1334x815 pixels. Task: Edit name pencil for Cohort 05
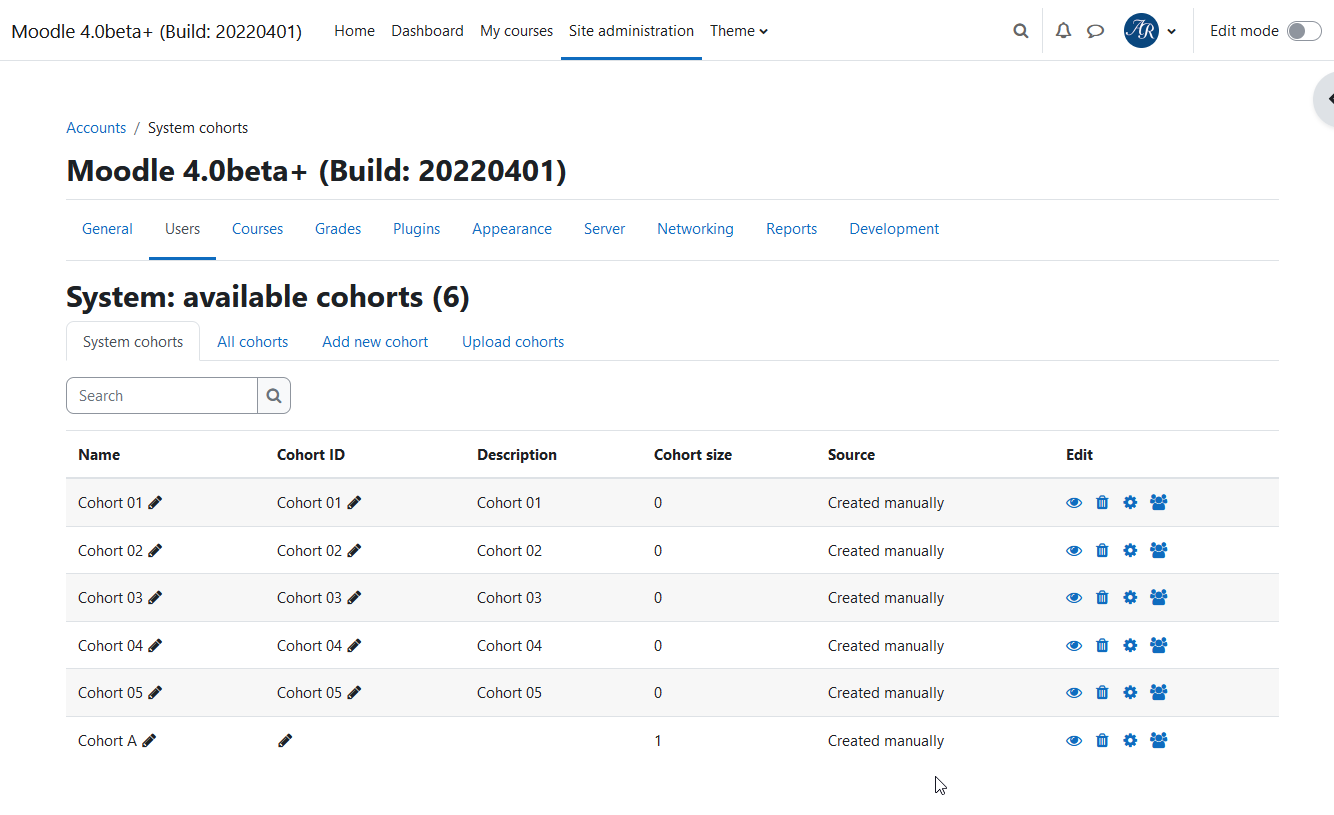click(155, 693)
